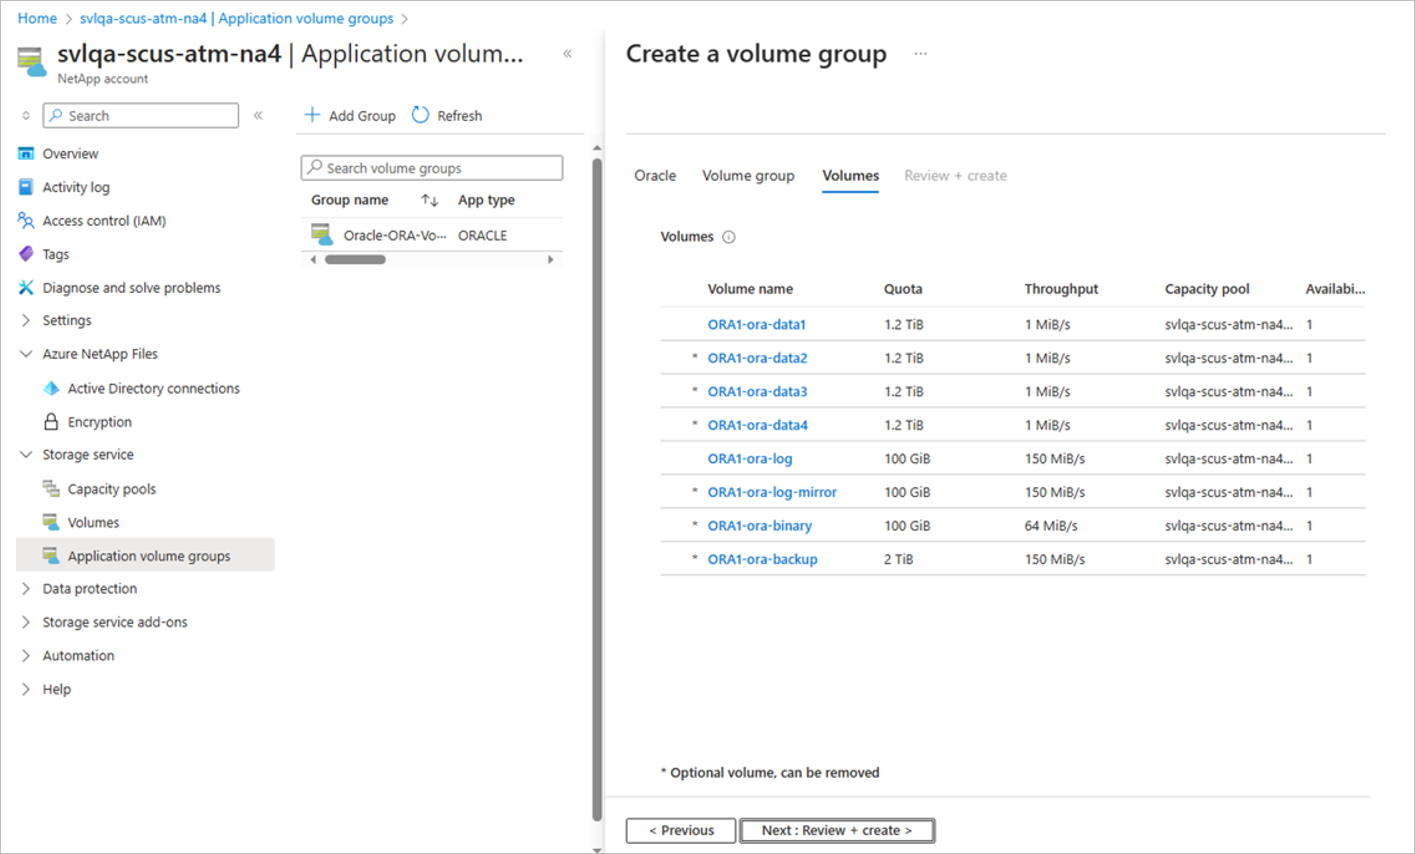Click the Throughput column header
The image size is (1415, 854).
coord(1061,289)
